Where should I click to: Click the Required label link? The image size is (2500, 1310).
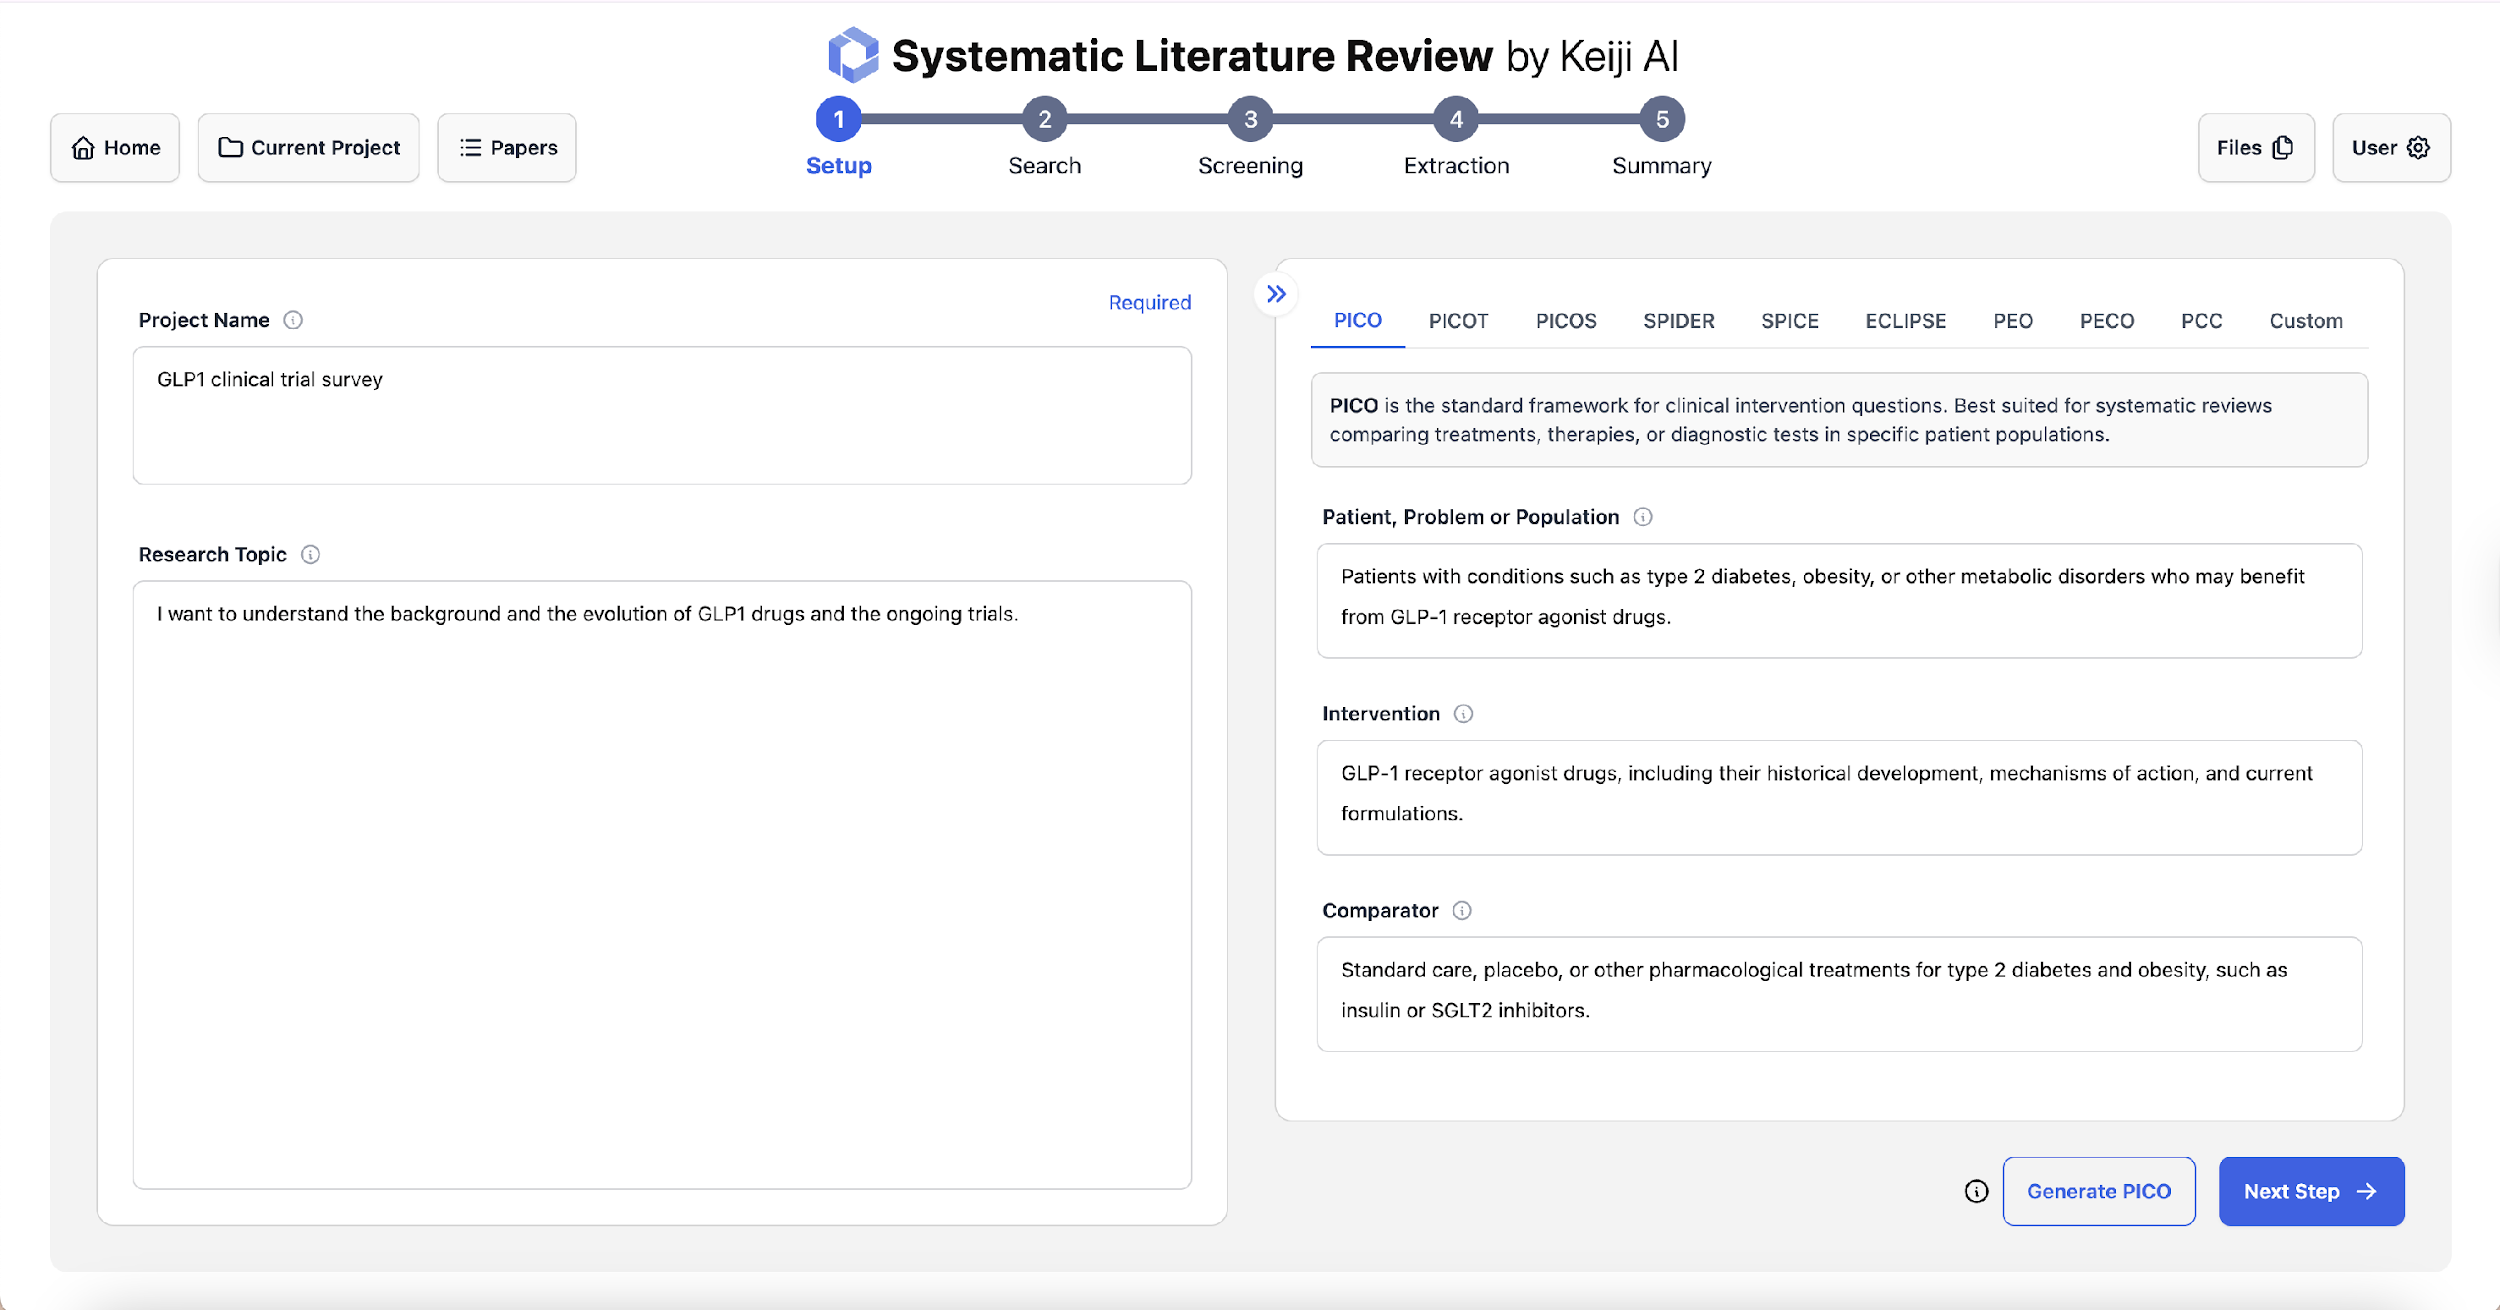point(1150,302)
